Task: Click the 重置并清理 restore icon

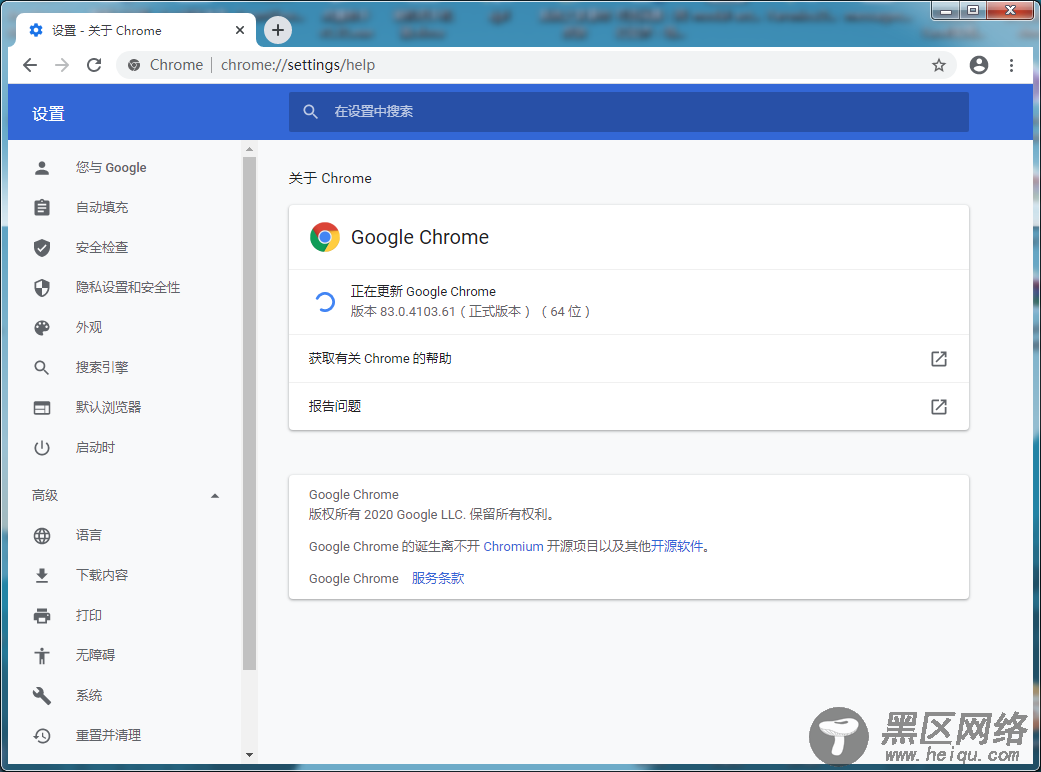Action: 42,735
